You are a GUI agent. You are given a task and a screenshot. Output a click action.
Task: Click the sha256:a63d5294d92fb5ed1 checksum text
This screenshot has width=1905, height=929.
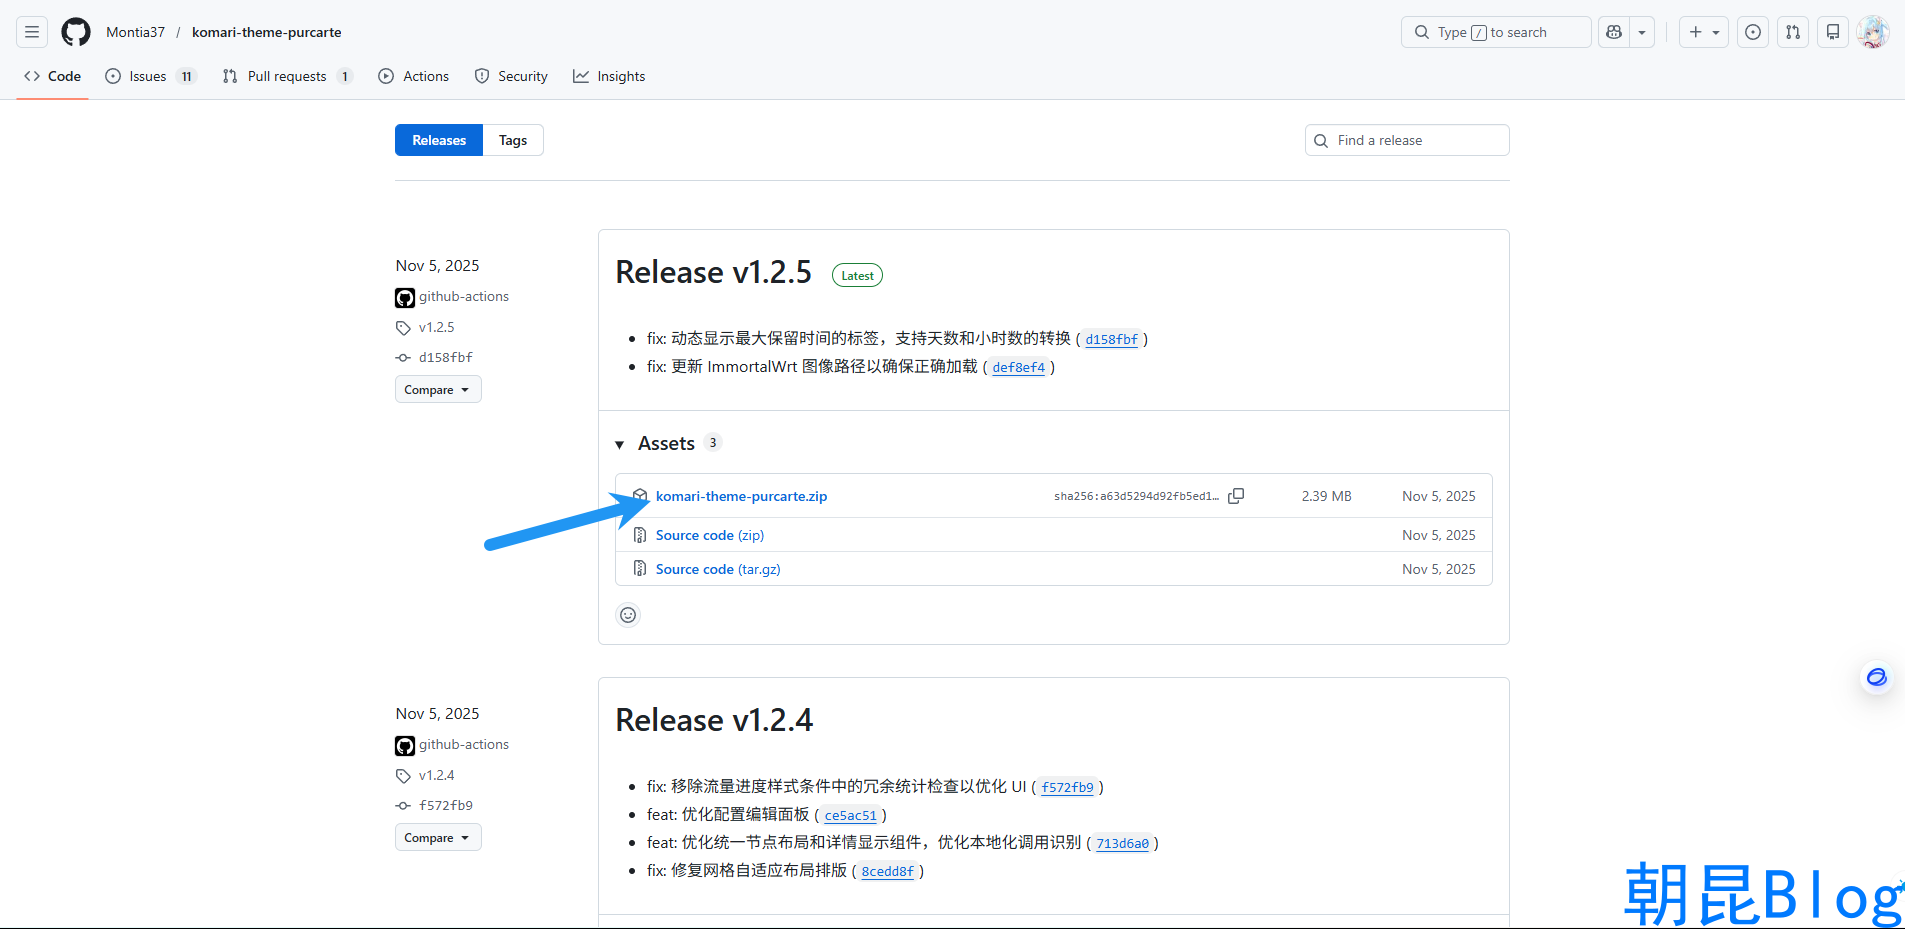[1136, 496]
